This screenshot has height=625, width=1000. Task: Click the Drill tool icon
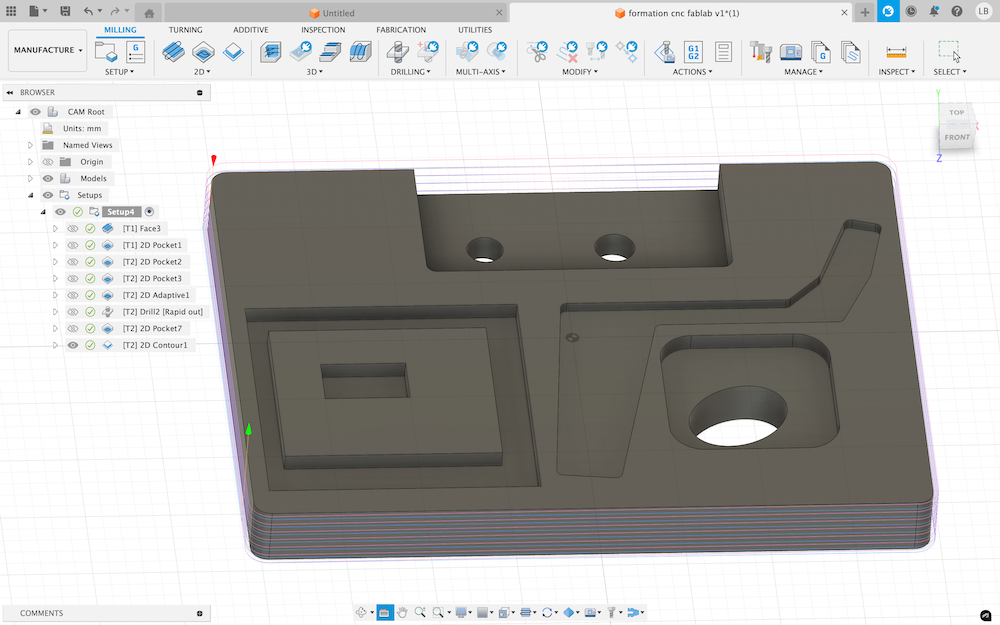398,52
